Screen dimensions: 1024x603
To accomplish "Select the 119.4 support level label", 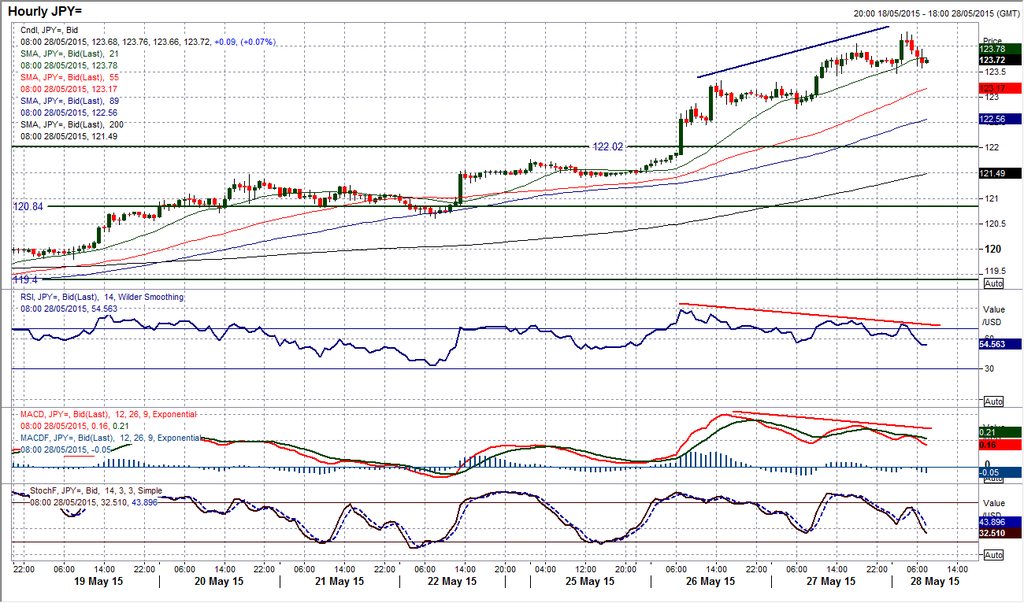I will click(x=25, y=280).
